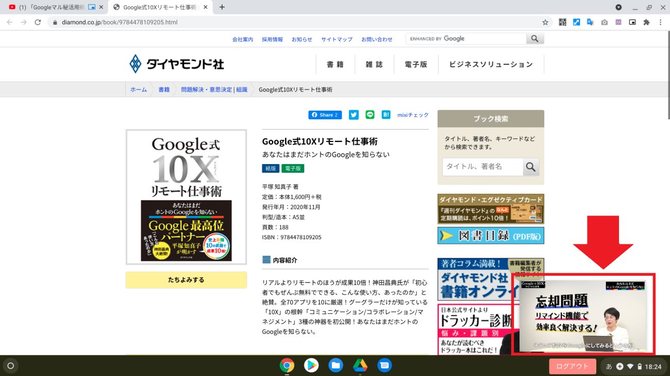Focus the タイトル、著者名 book search field
The height and width of the screenshot is (376, 670).
tap(482, 167)
